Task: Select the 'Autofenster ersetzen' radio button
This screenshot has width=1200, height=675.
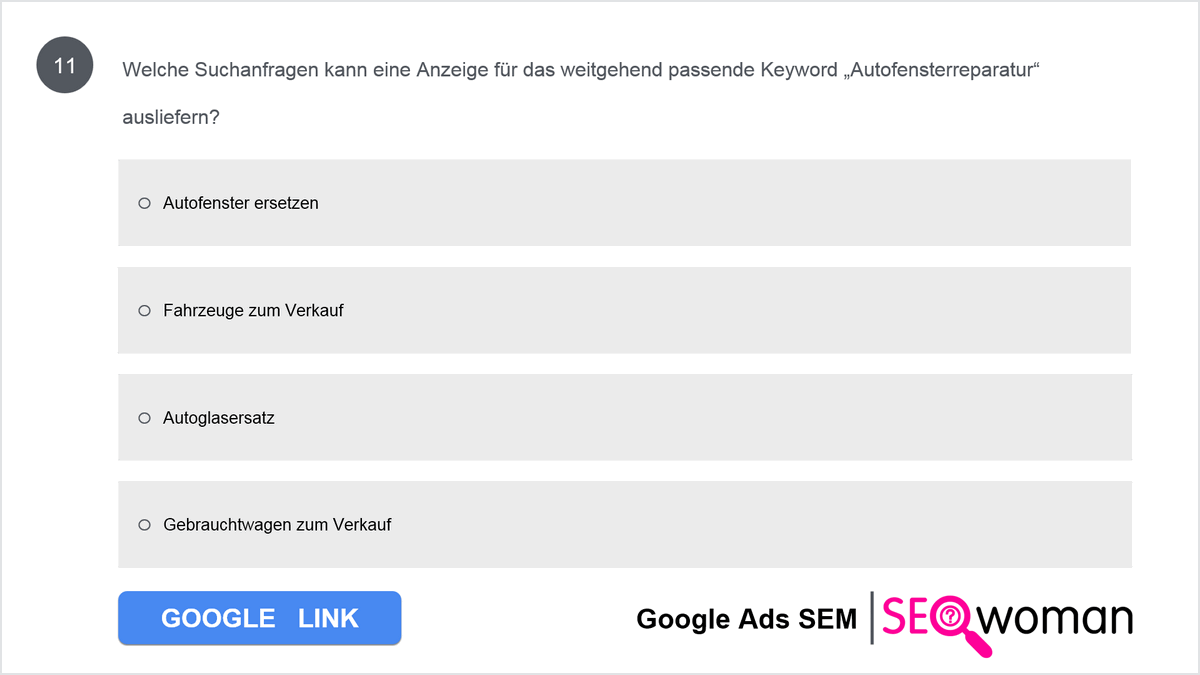Action: coord(144,203)
